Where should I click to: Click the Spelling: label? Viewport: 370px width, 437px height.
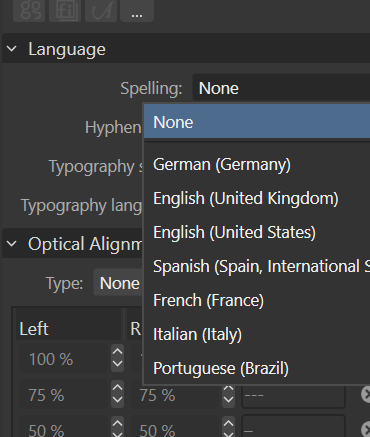click(151, 89)
